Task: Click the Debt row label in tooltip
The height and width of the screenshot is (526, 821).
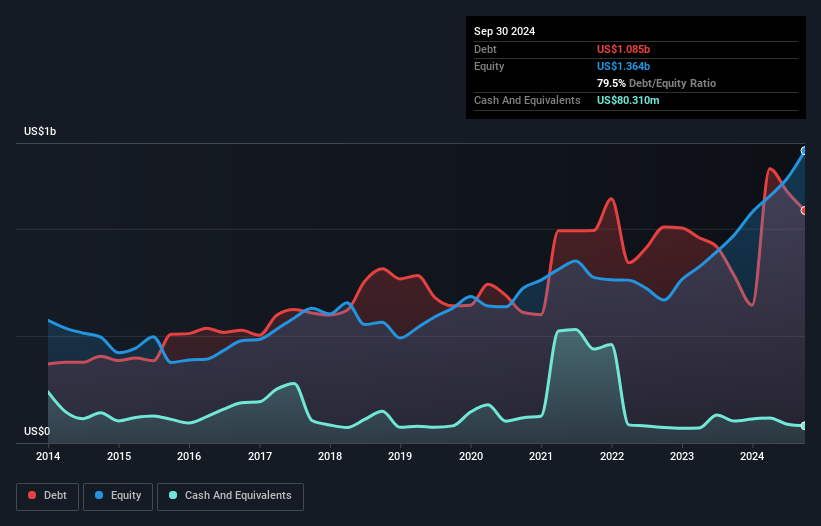Action: coord(485,49)
